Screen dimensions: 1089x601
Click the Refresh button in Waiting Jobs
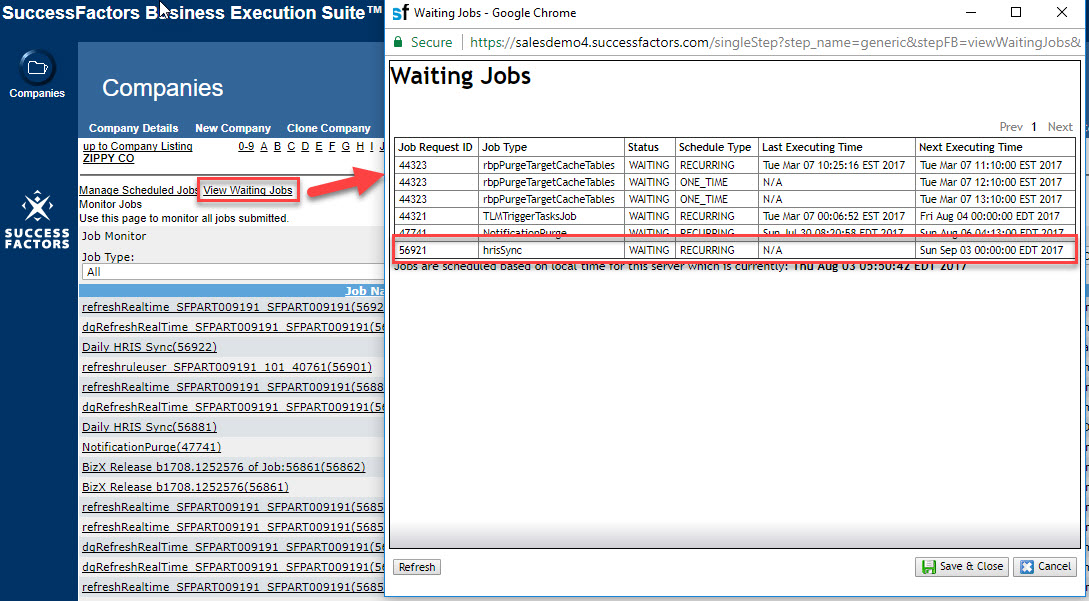click(x=417, y=567)
